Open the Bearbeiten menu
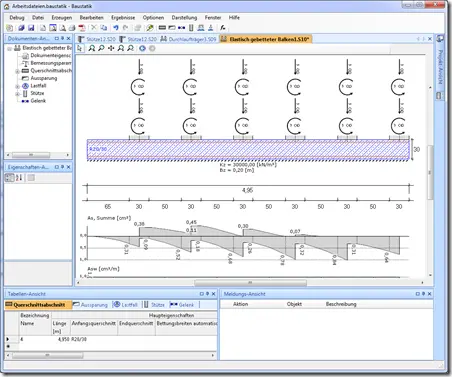 [92, 17]
